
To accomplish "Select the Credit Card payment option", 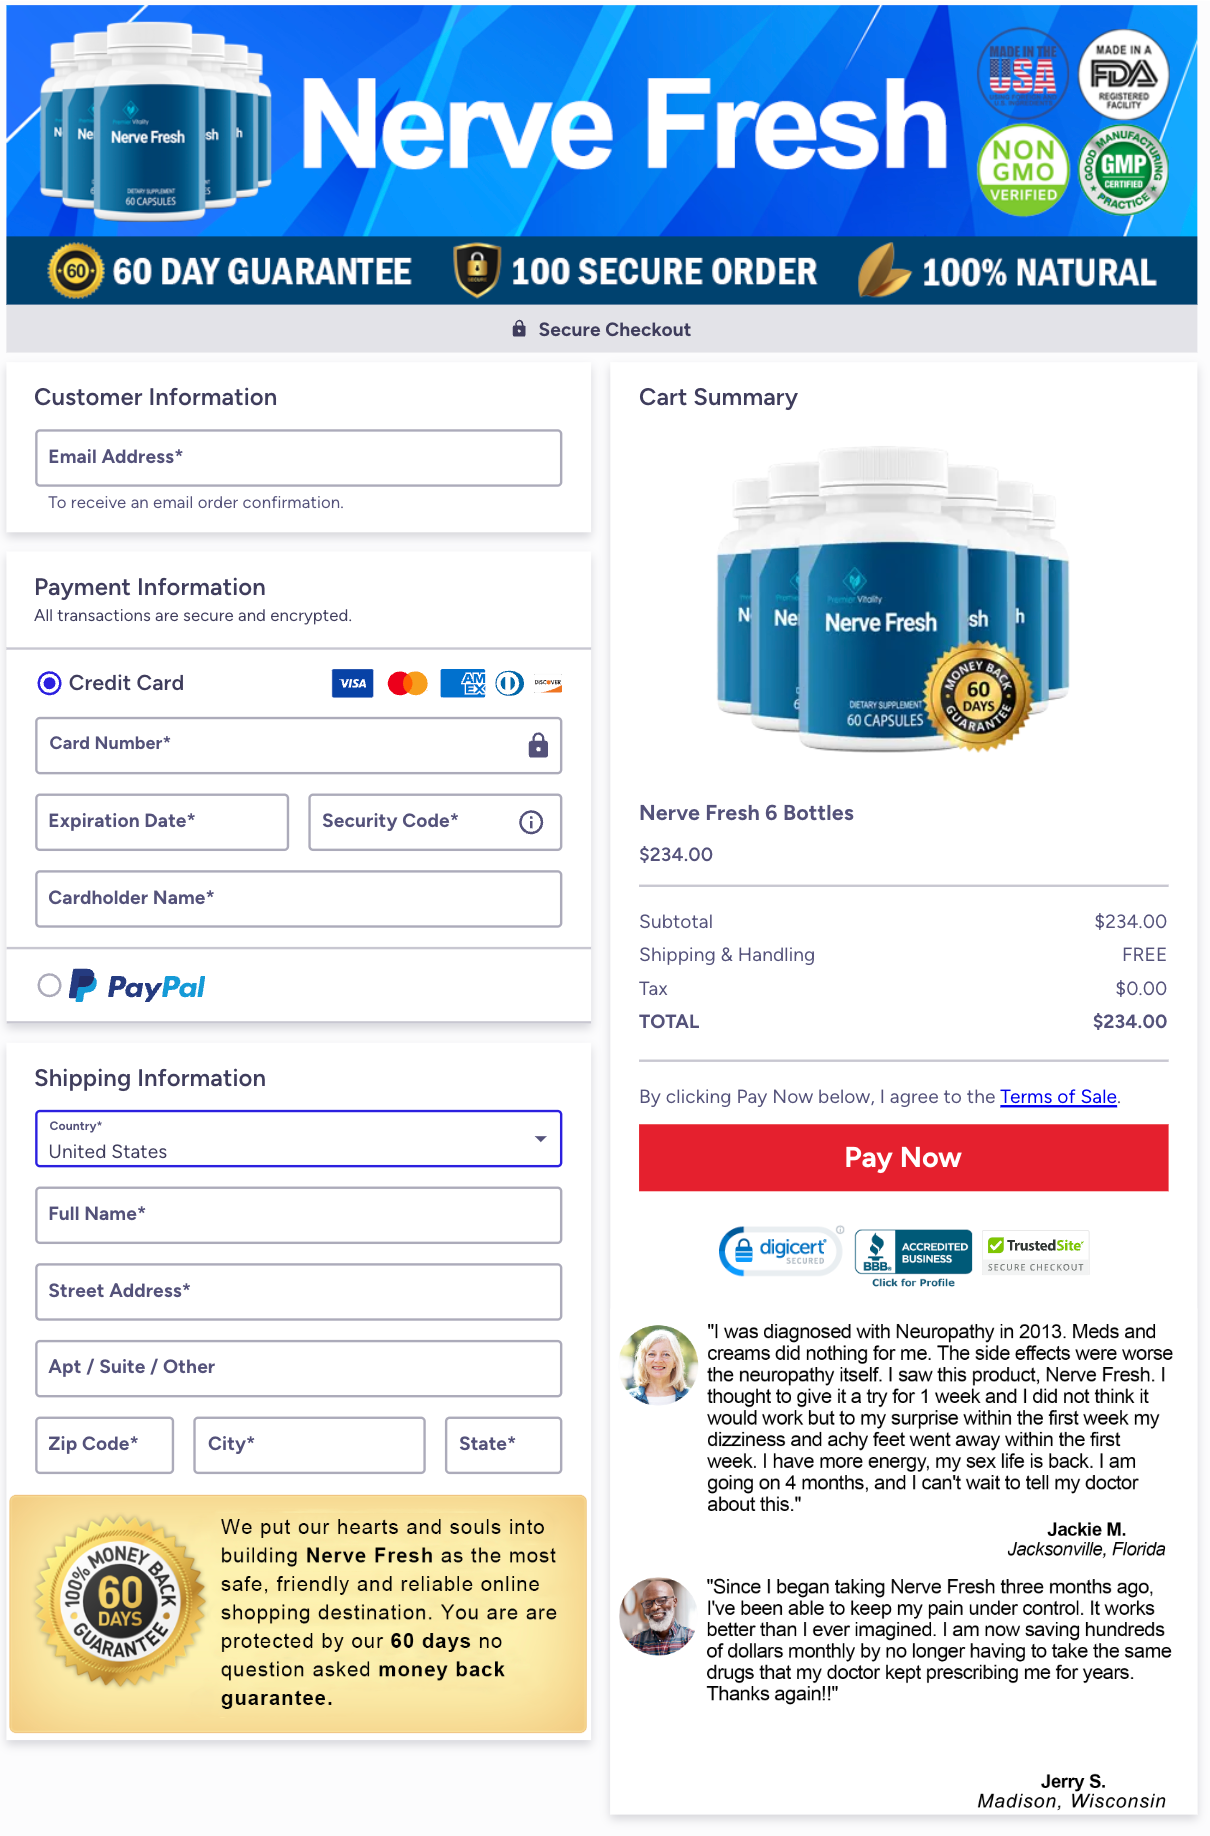I will coord(49,683).
